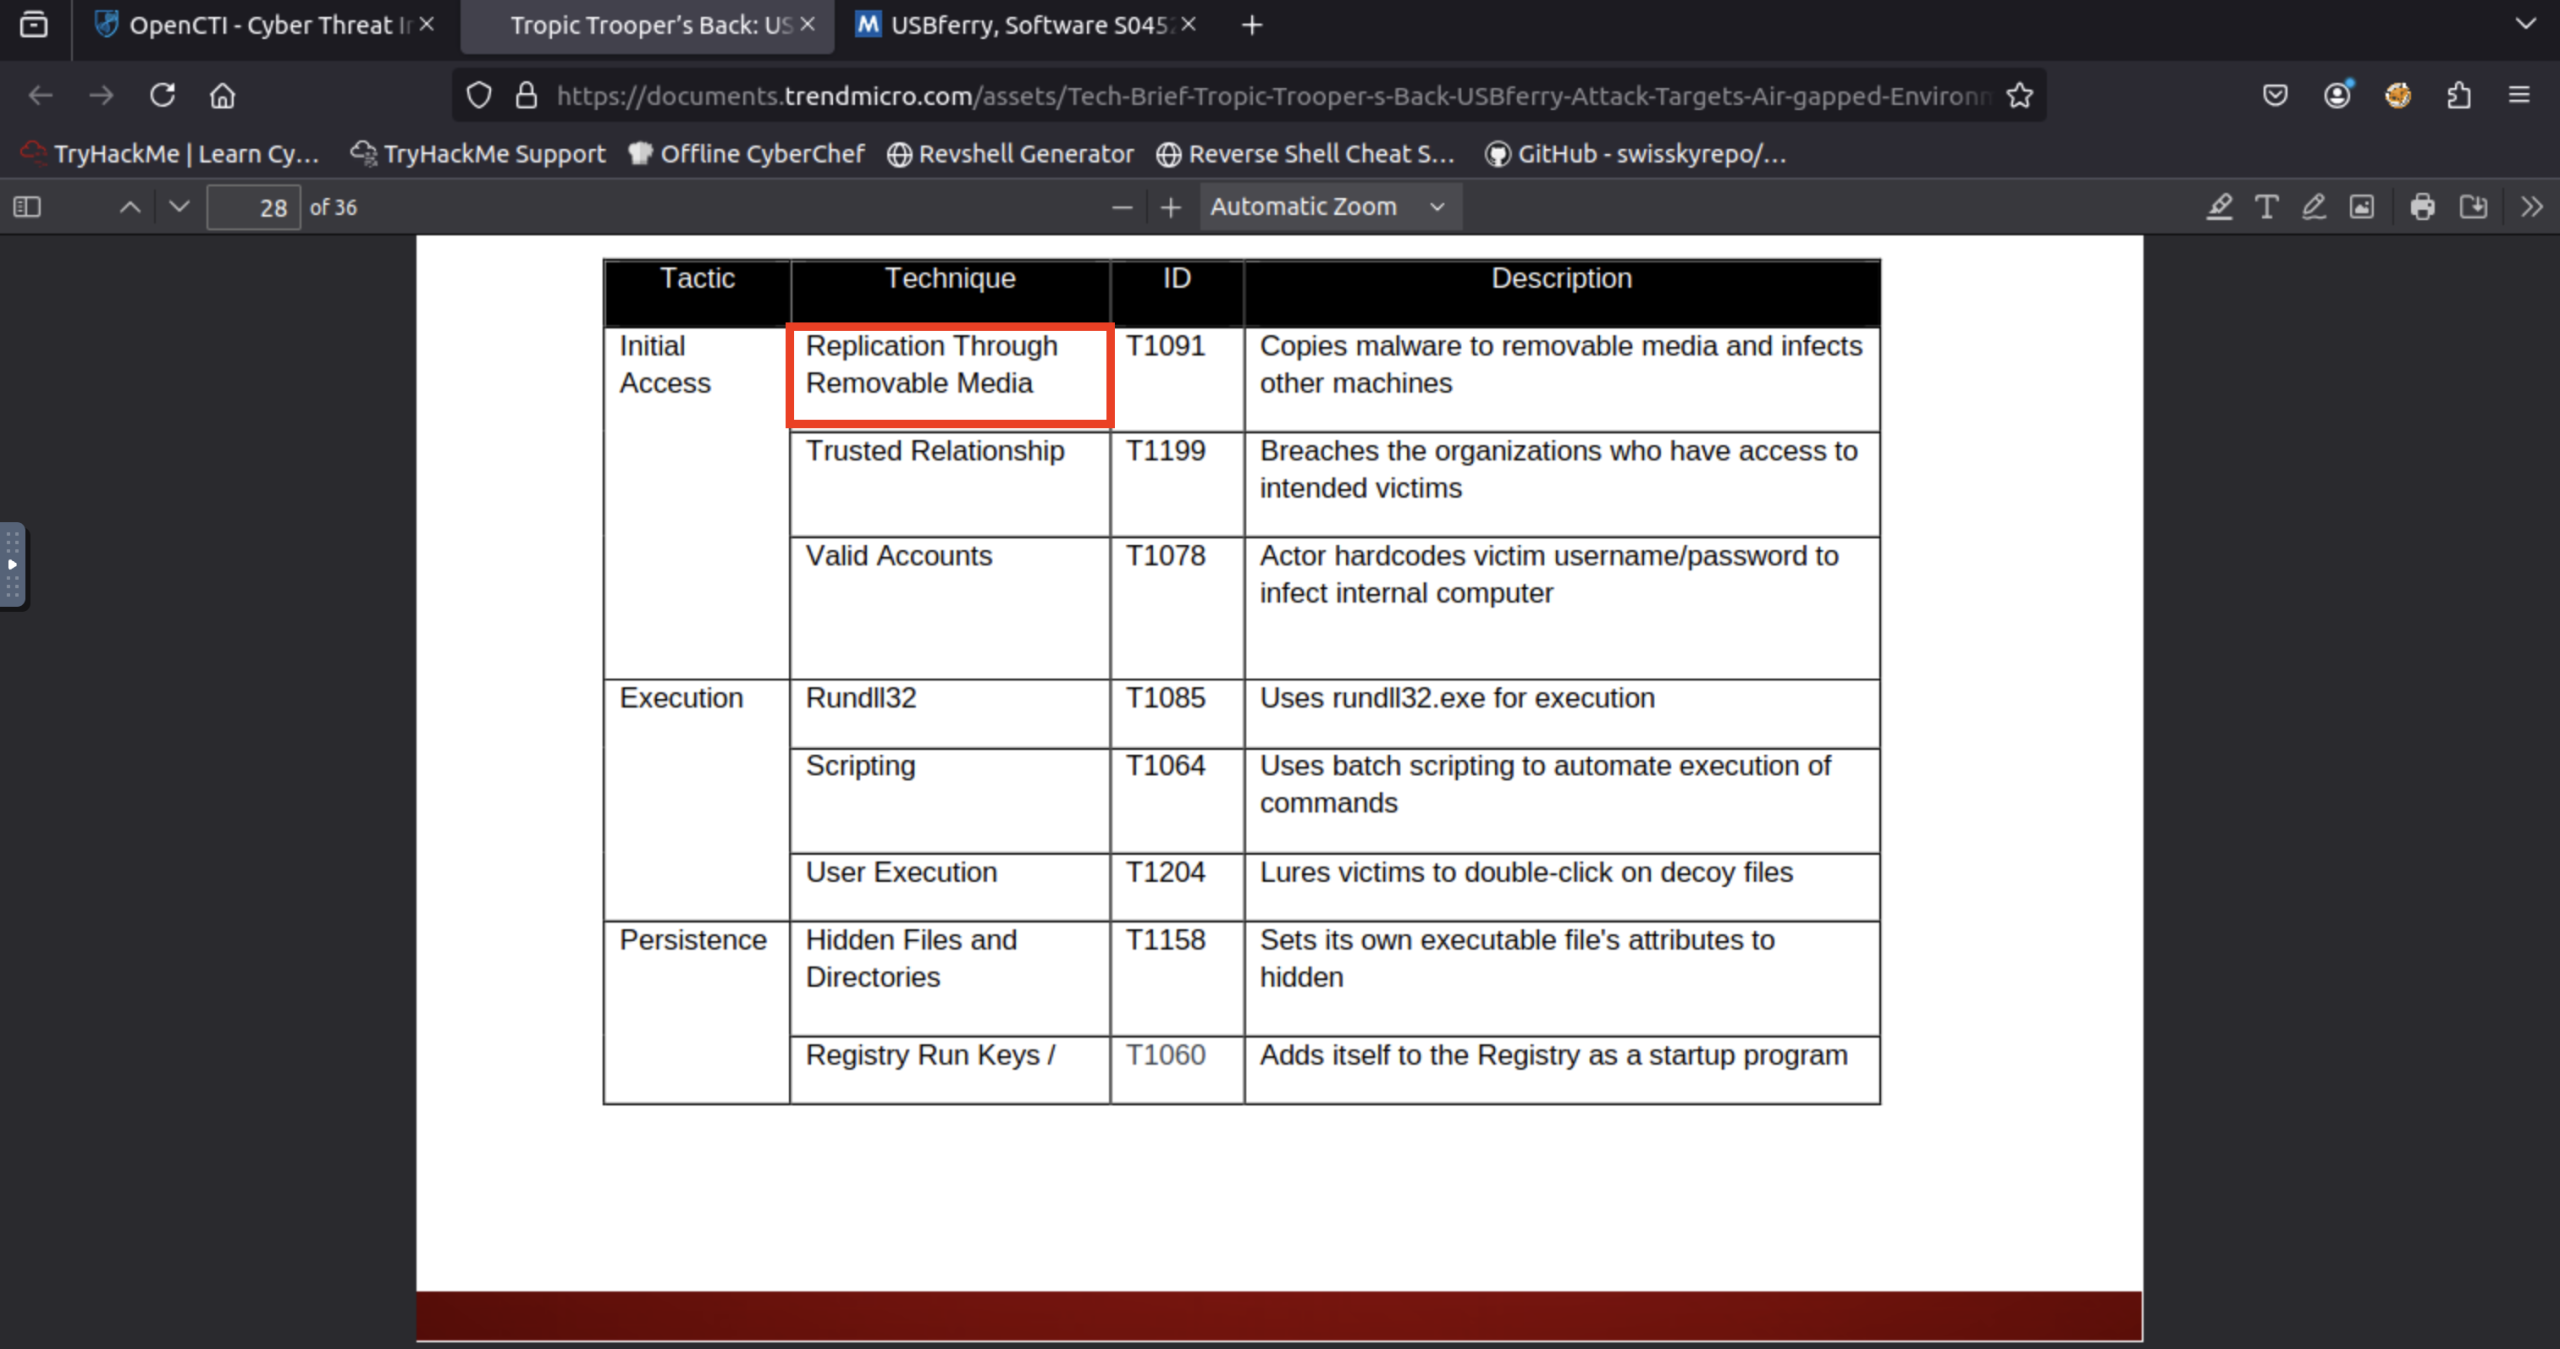Open Offline CyberChef bookmark
2560x1349 pixels.
point(746,153)
